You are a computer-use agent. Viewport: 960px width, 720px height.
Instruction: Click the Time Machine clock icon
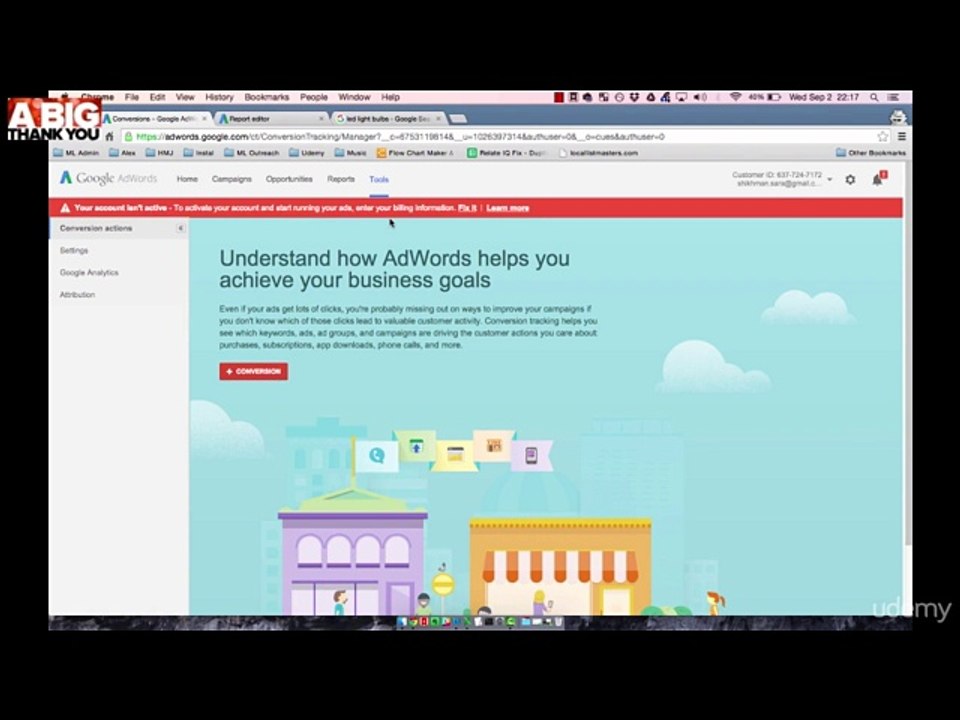pyautogui.click(x=619, y=97)
